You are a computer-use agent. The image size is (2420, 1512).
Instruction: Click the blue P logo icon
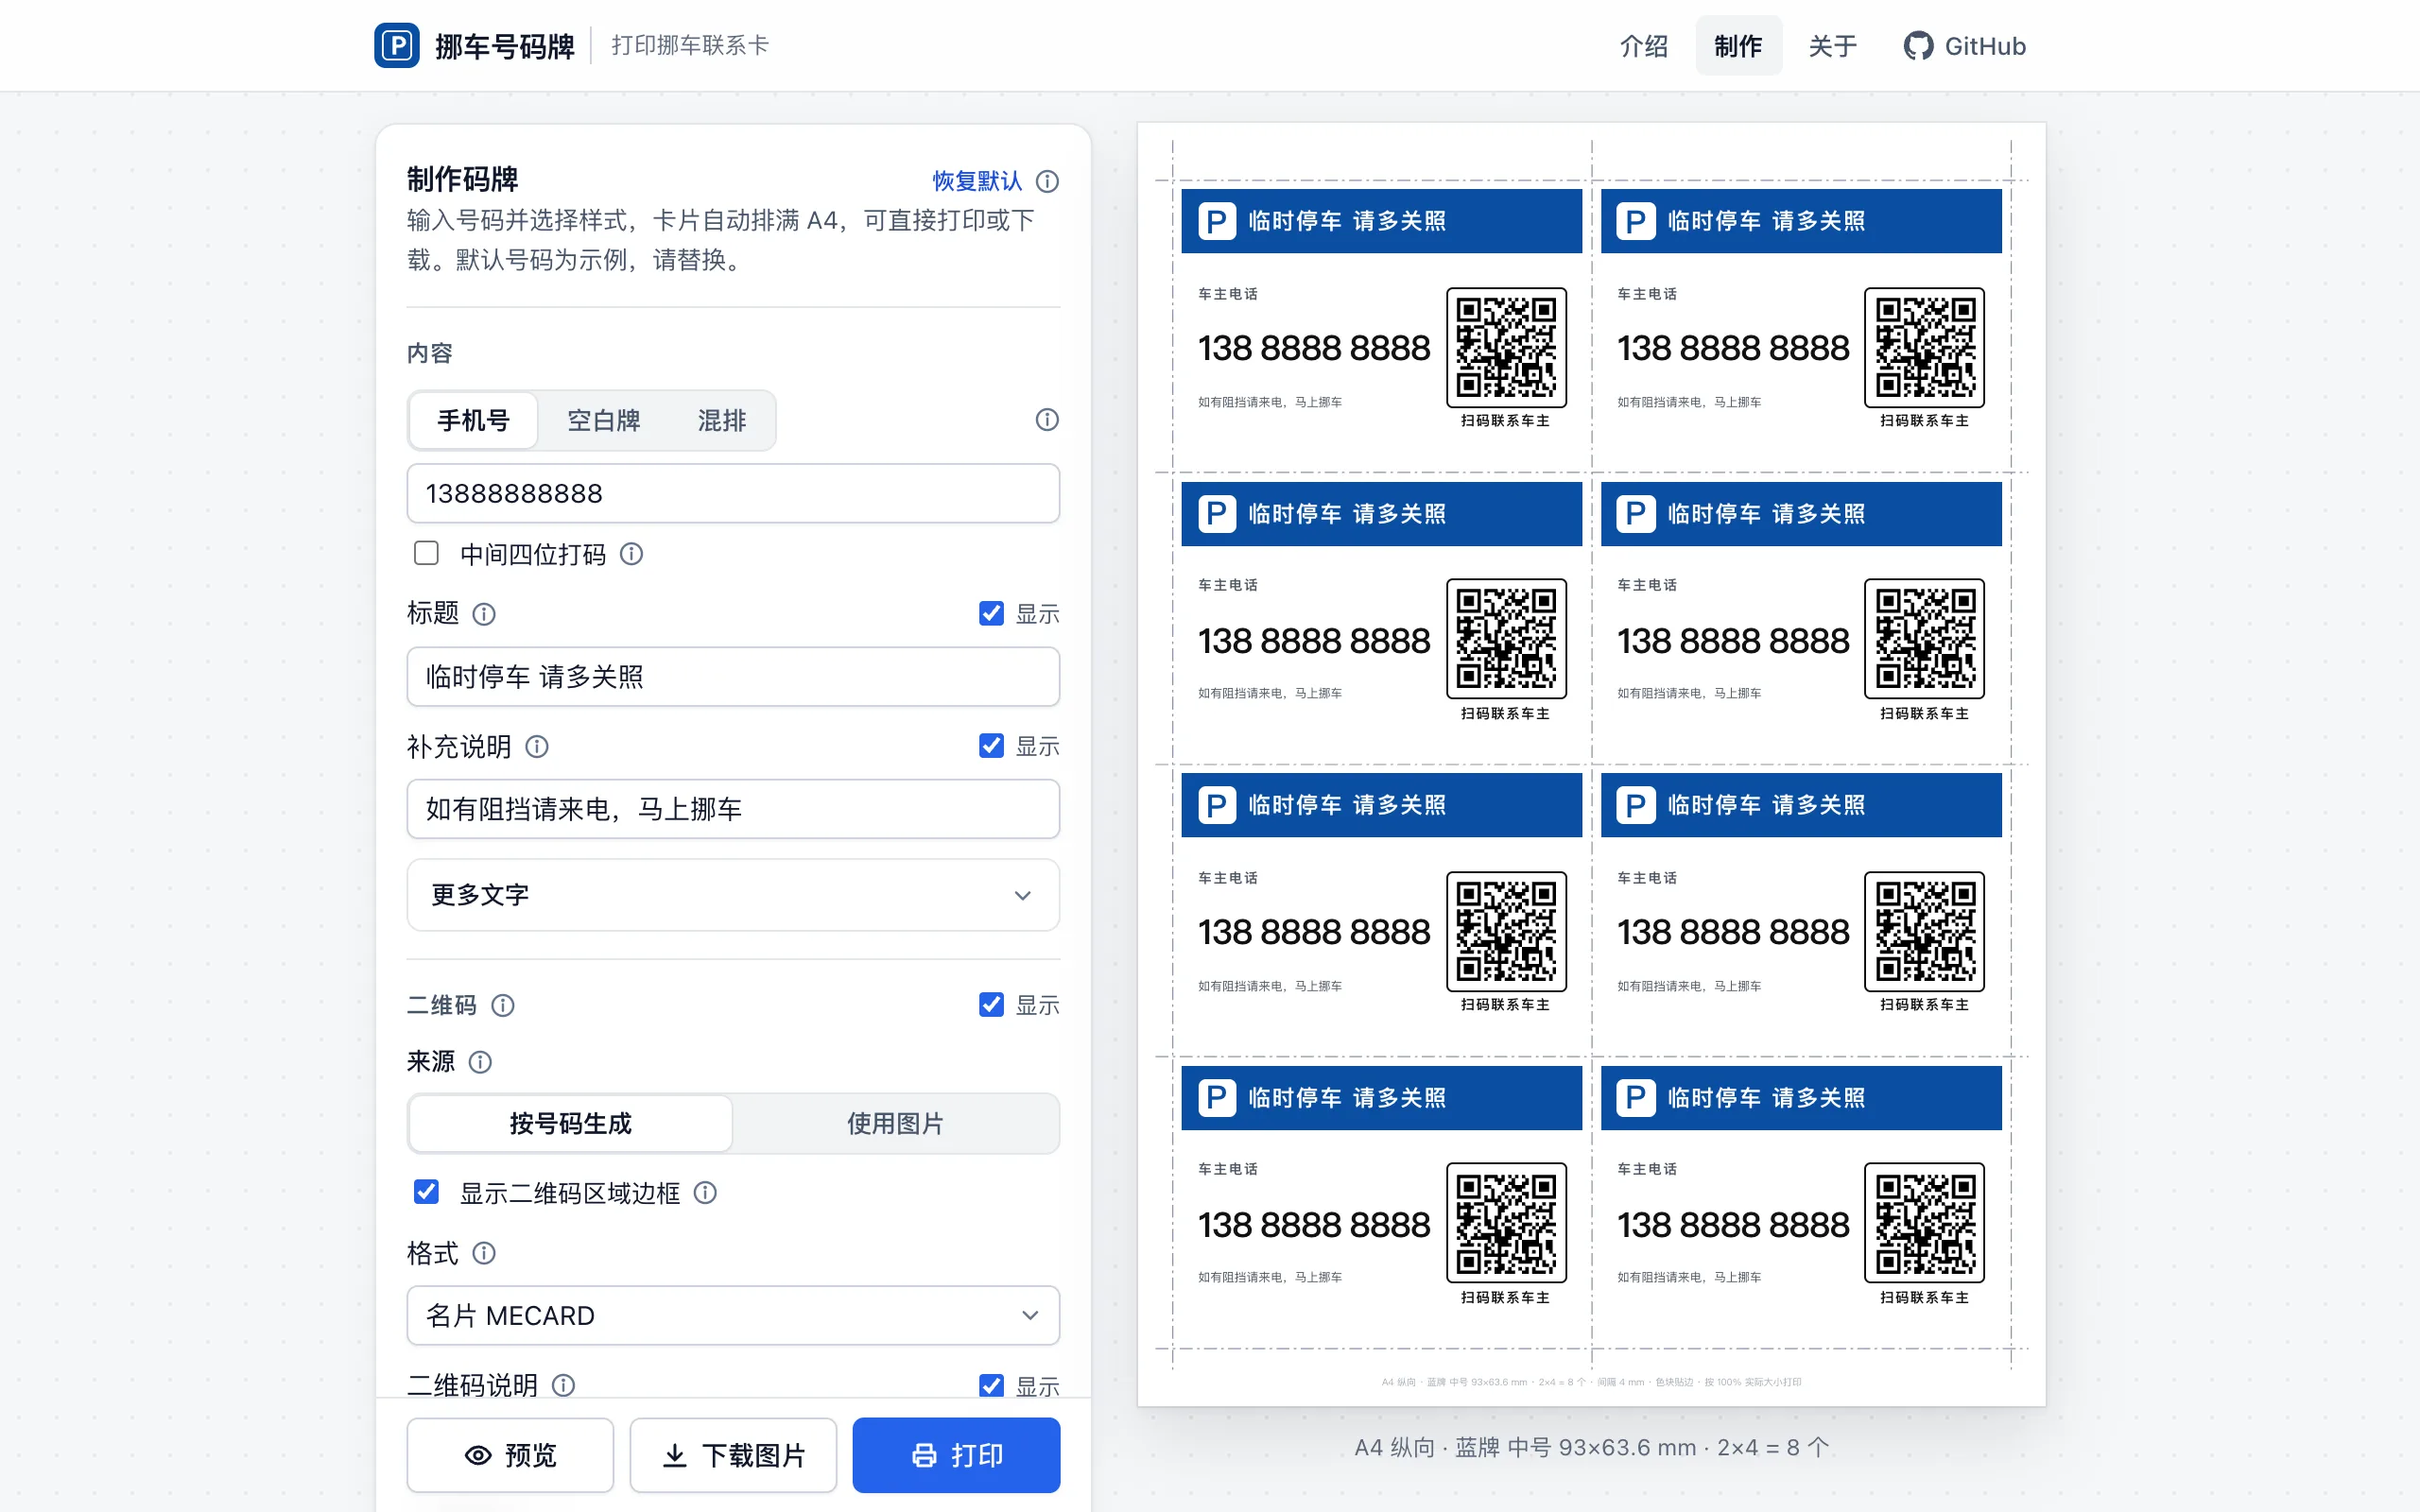(x=397, y=45)
